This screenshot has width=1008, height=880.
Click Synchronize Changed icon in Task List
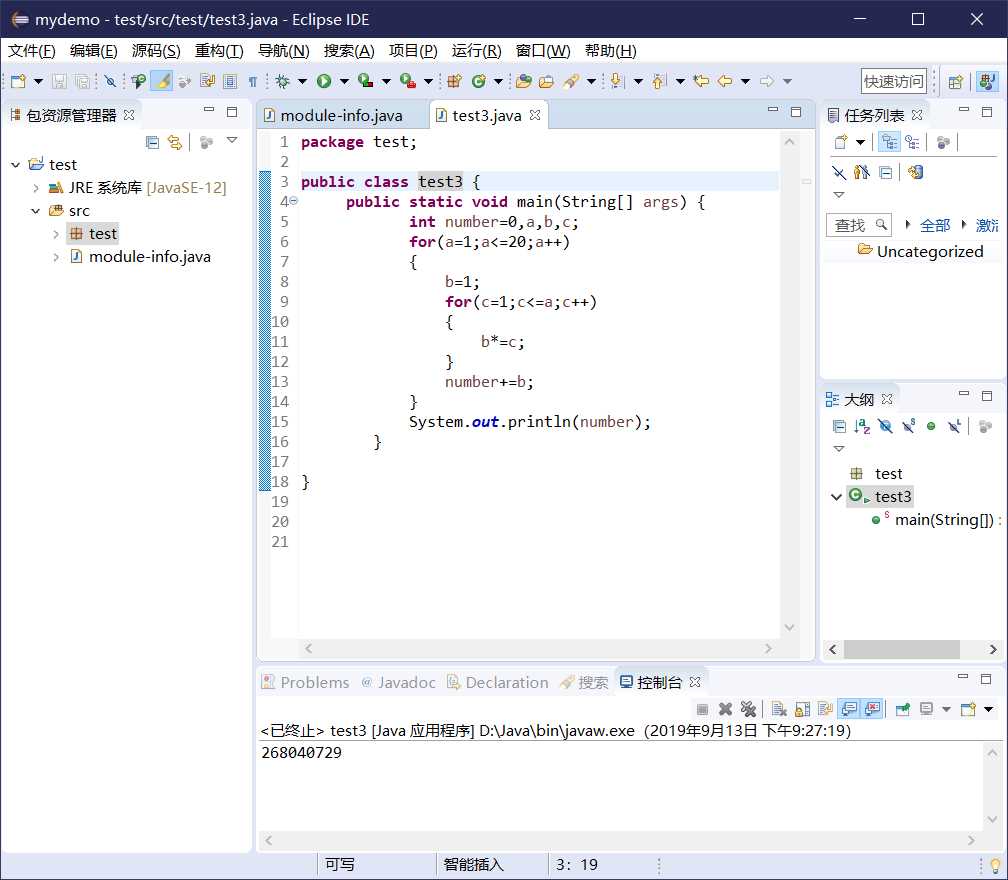pyautogui.click(x=915, y=172)
